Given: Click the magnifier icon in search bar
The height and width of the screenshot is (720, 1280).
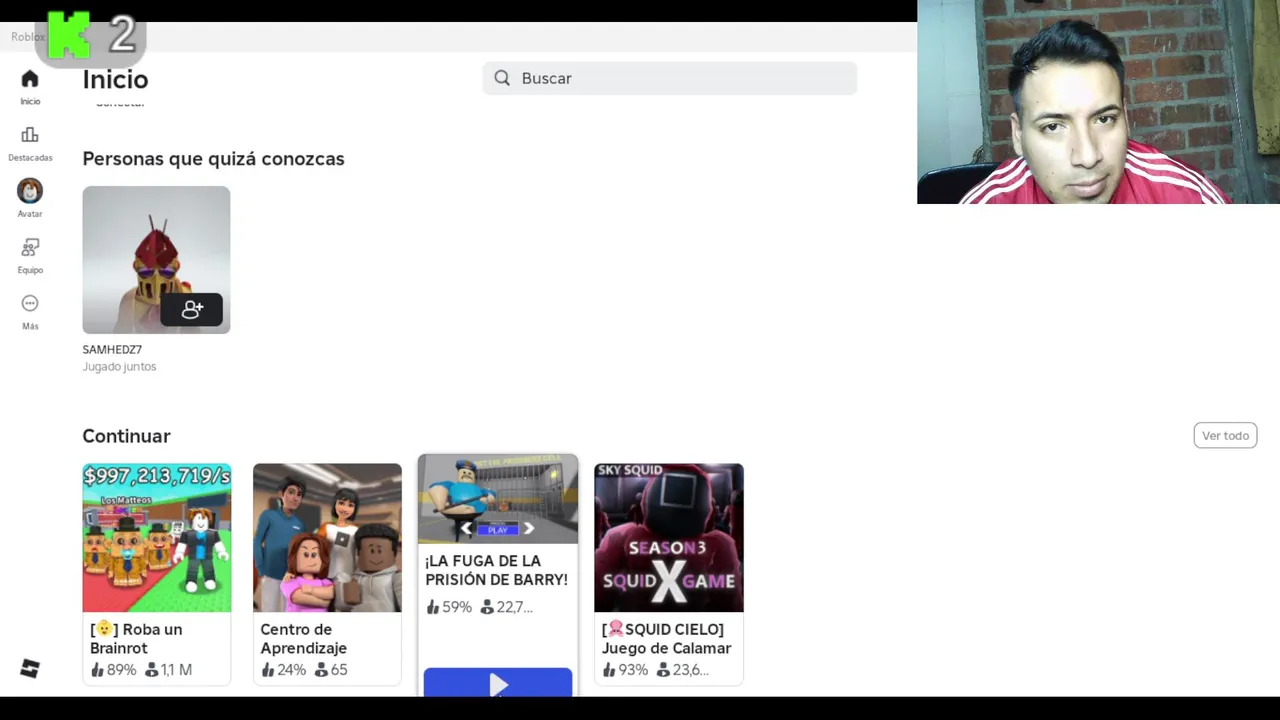Looking at the screenshot, I should [502, 78].
